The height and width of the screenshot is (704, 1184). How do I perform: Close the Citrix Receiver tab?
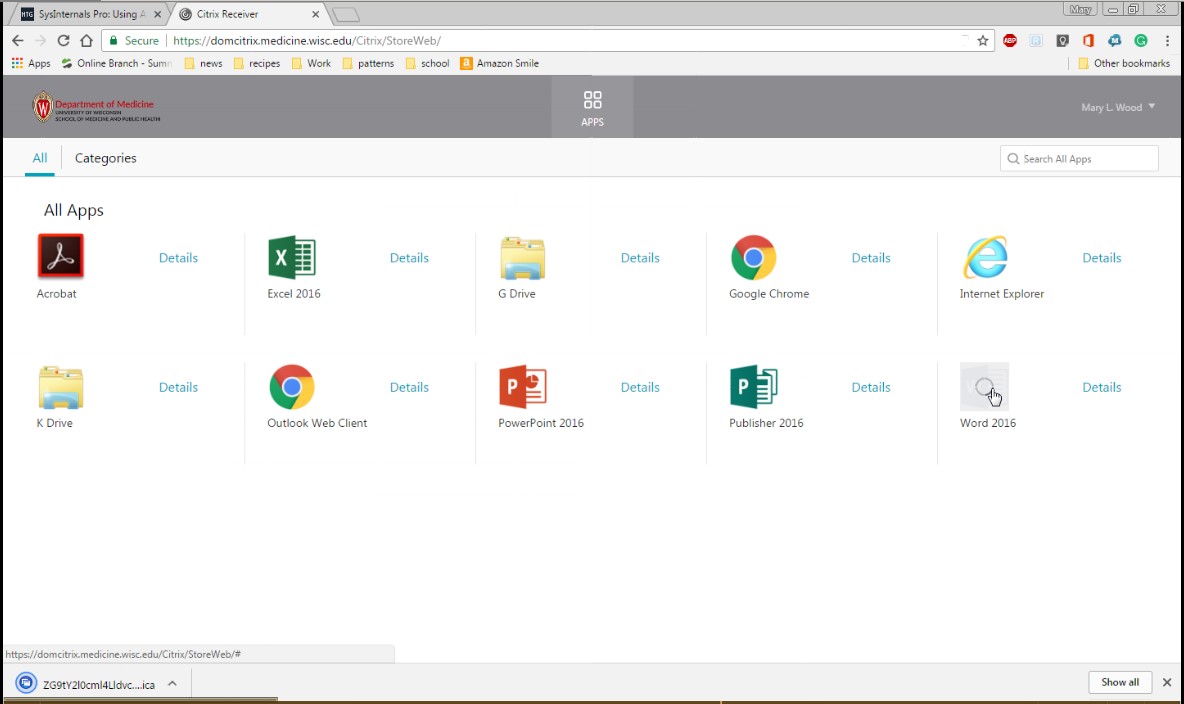316,14
